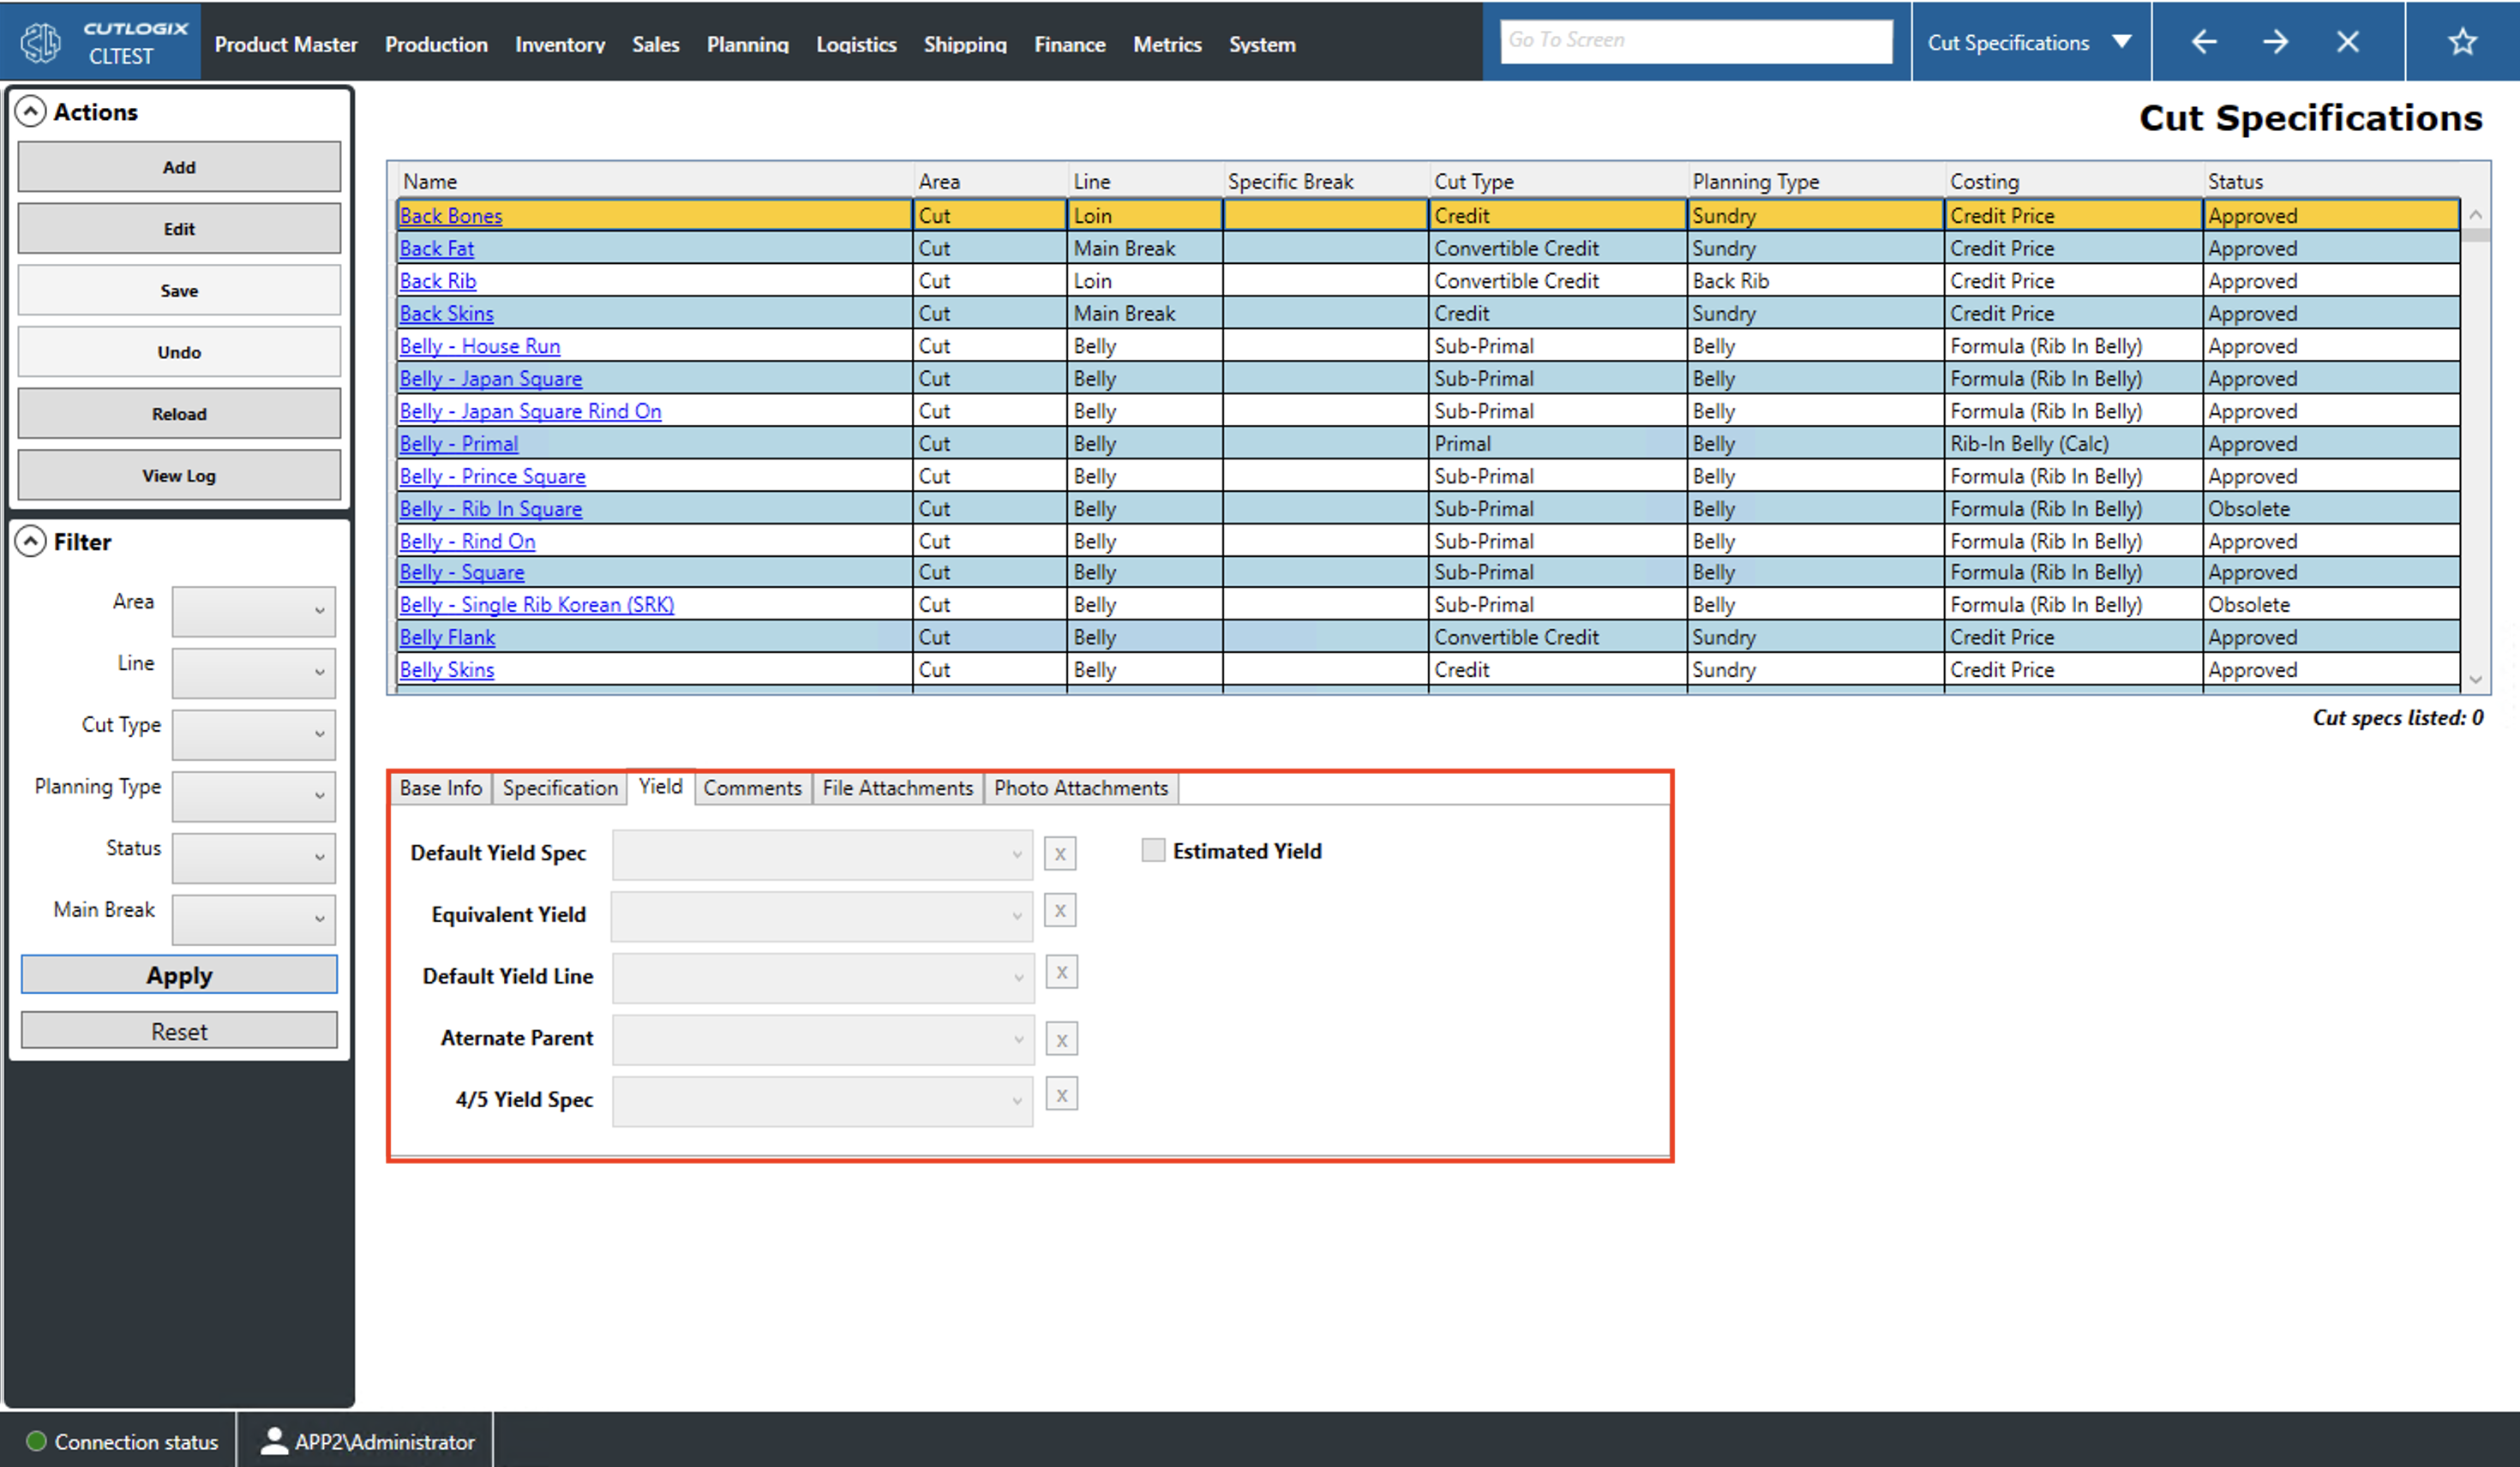Open the Belly Flank cut specification
2520x1467 pixels.
tap(446, 637)
